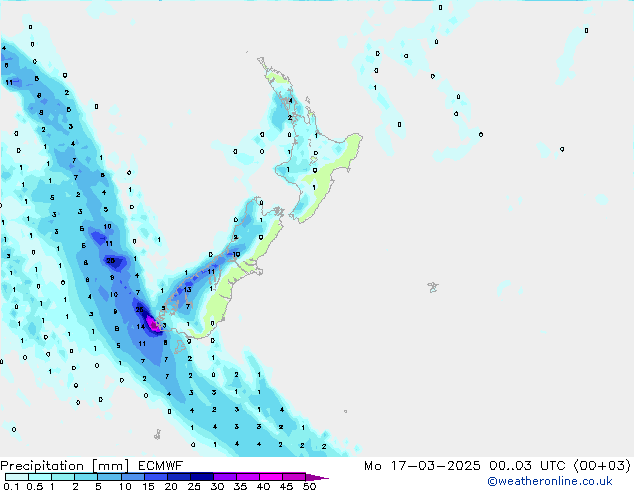Click the '26' precipitation value on the map
Viewport: 634px width, 490px height.
tap(139, 310)
